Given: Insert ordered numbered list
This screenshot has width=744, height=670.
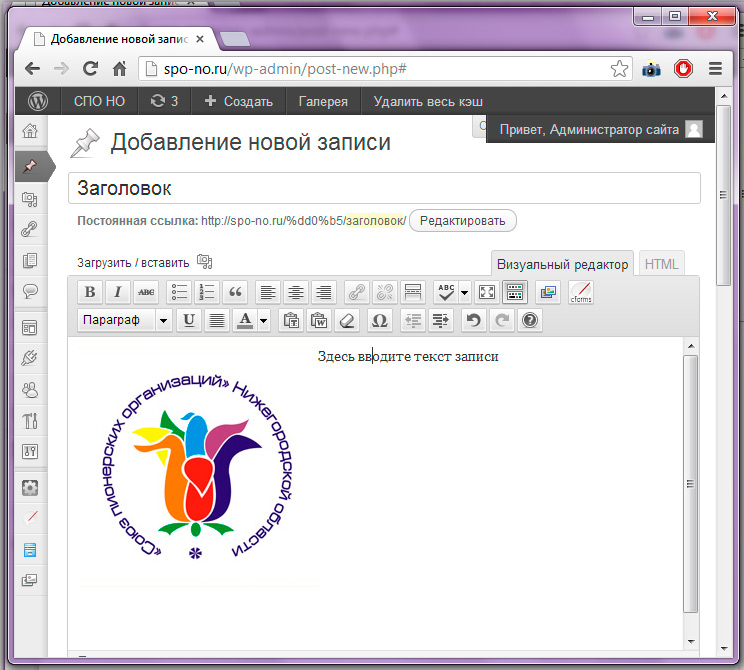Looking at the screenshot, I should (x=207, y=292).
